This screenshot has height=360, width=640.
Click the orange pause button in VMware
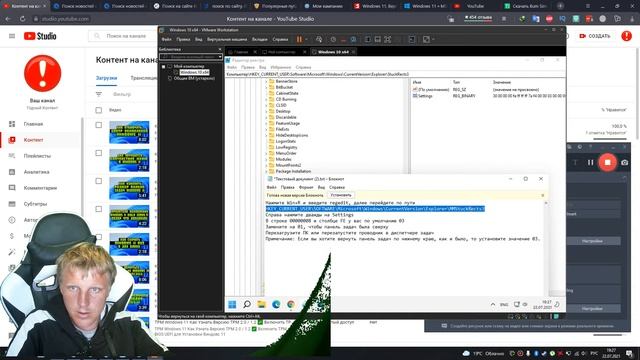299,40
